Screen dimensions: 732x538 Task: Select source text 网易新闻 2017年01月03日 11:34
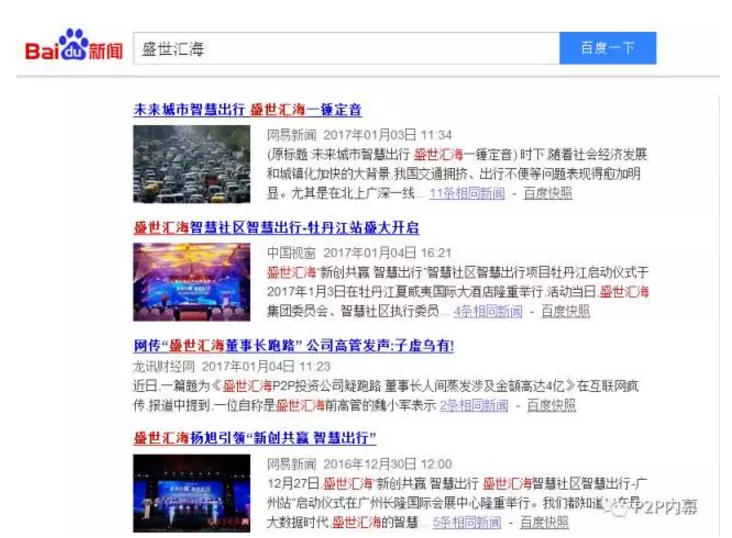click(x=359, y=135)
